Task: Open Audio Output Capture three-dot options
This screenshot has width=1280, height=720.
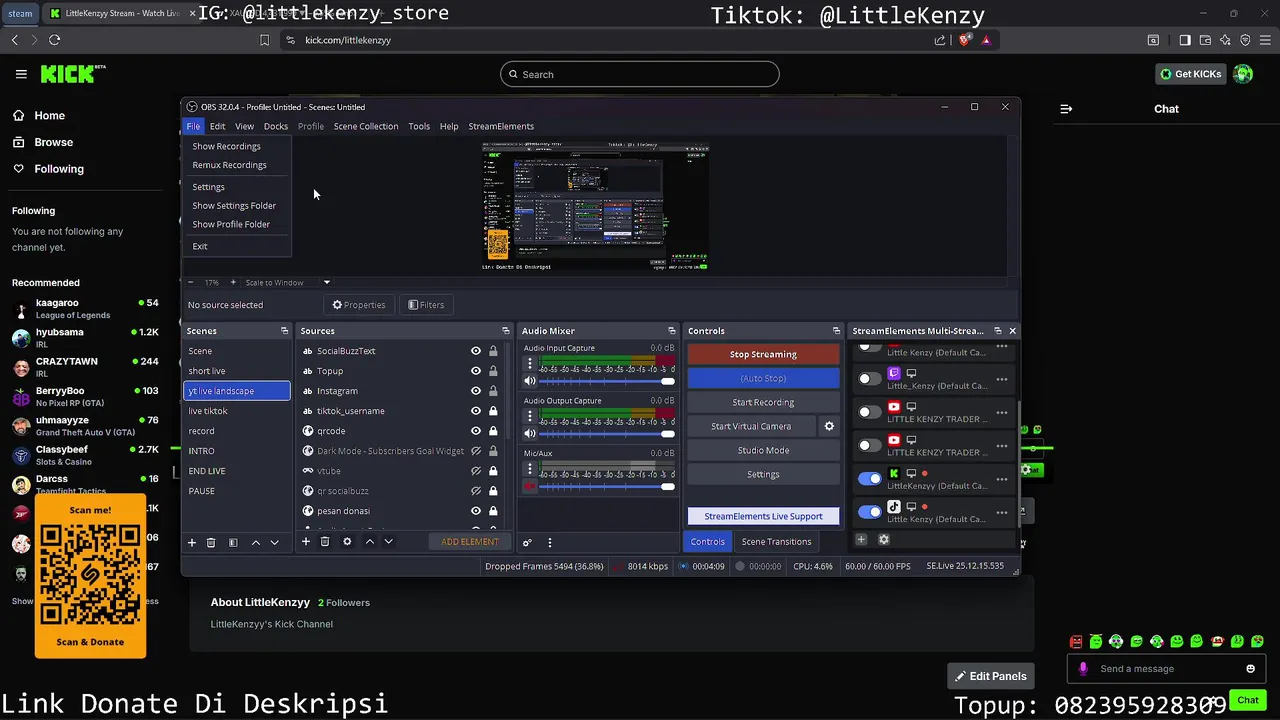Action: coord(530,417)
